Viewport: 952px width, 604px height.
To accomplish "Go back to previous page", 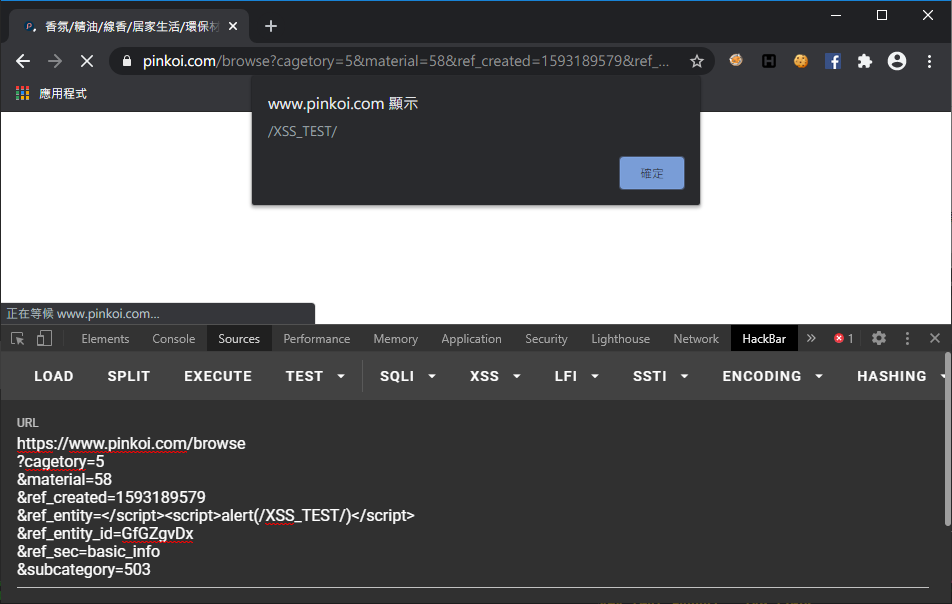I will pyautogui.click(x=23, y=61).
